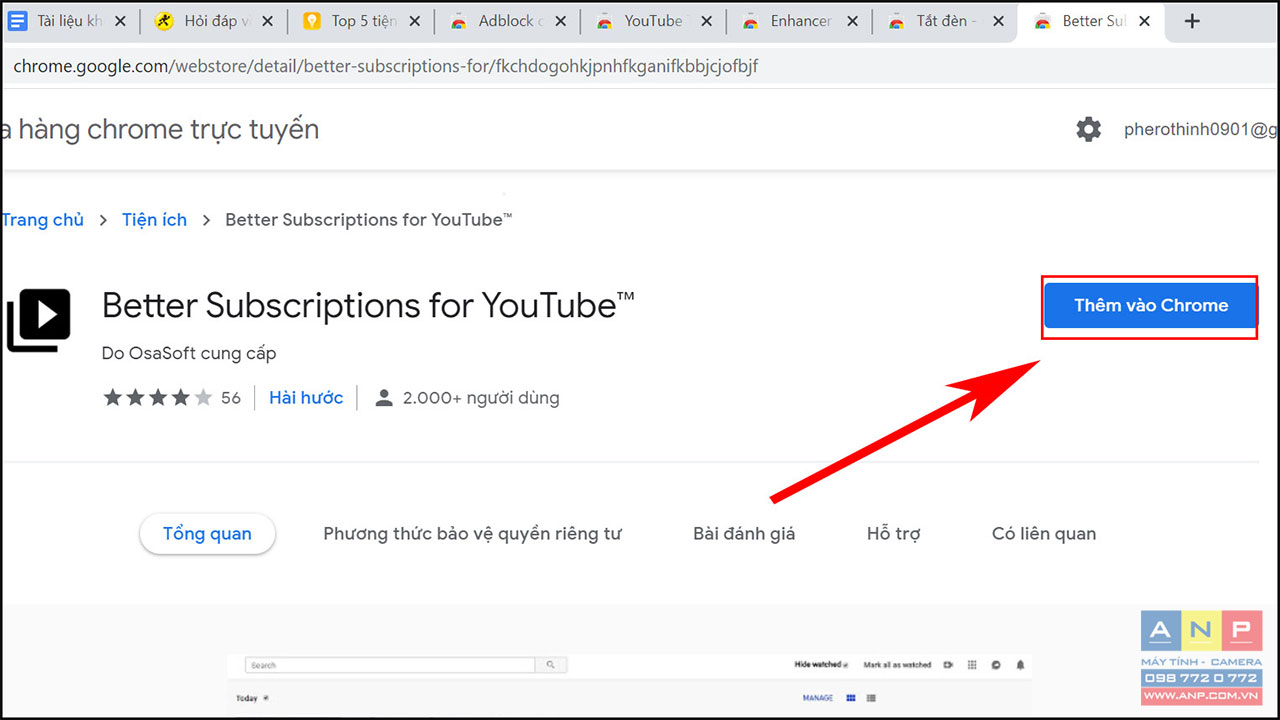Screen dimensions: 1280x720
Task: Close the 'YouTube' tab
Action: 706,21
